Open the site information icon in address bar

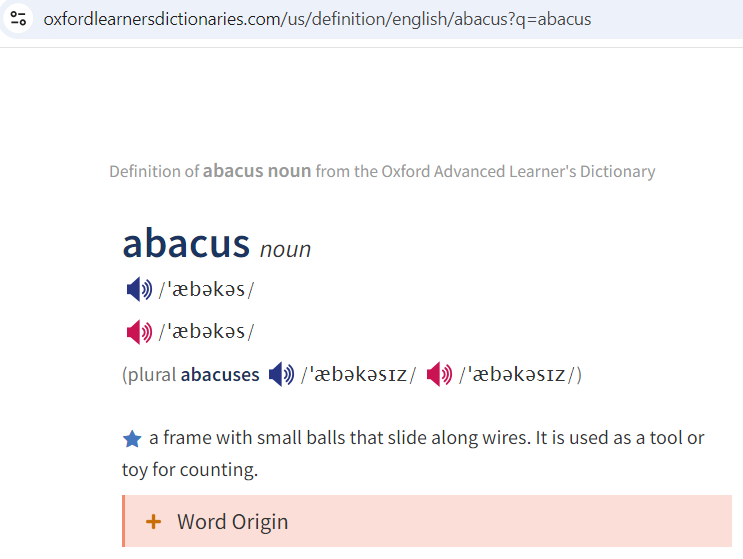tap(18, 19)
